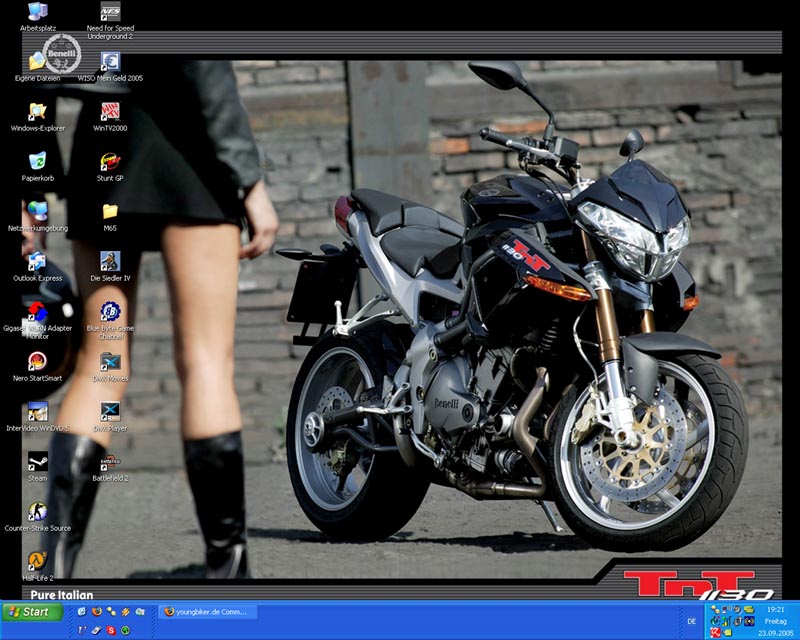800x640 pixels.
Task: Switch to the youngbiker.de taskbar window
Action: 208,612
